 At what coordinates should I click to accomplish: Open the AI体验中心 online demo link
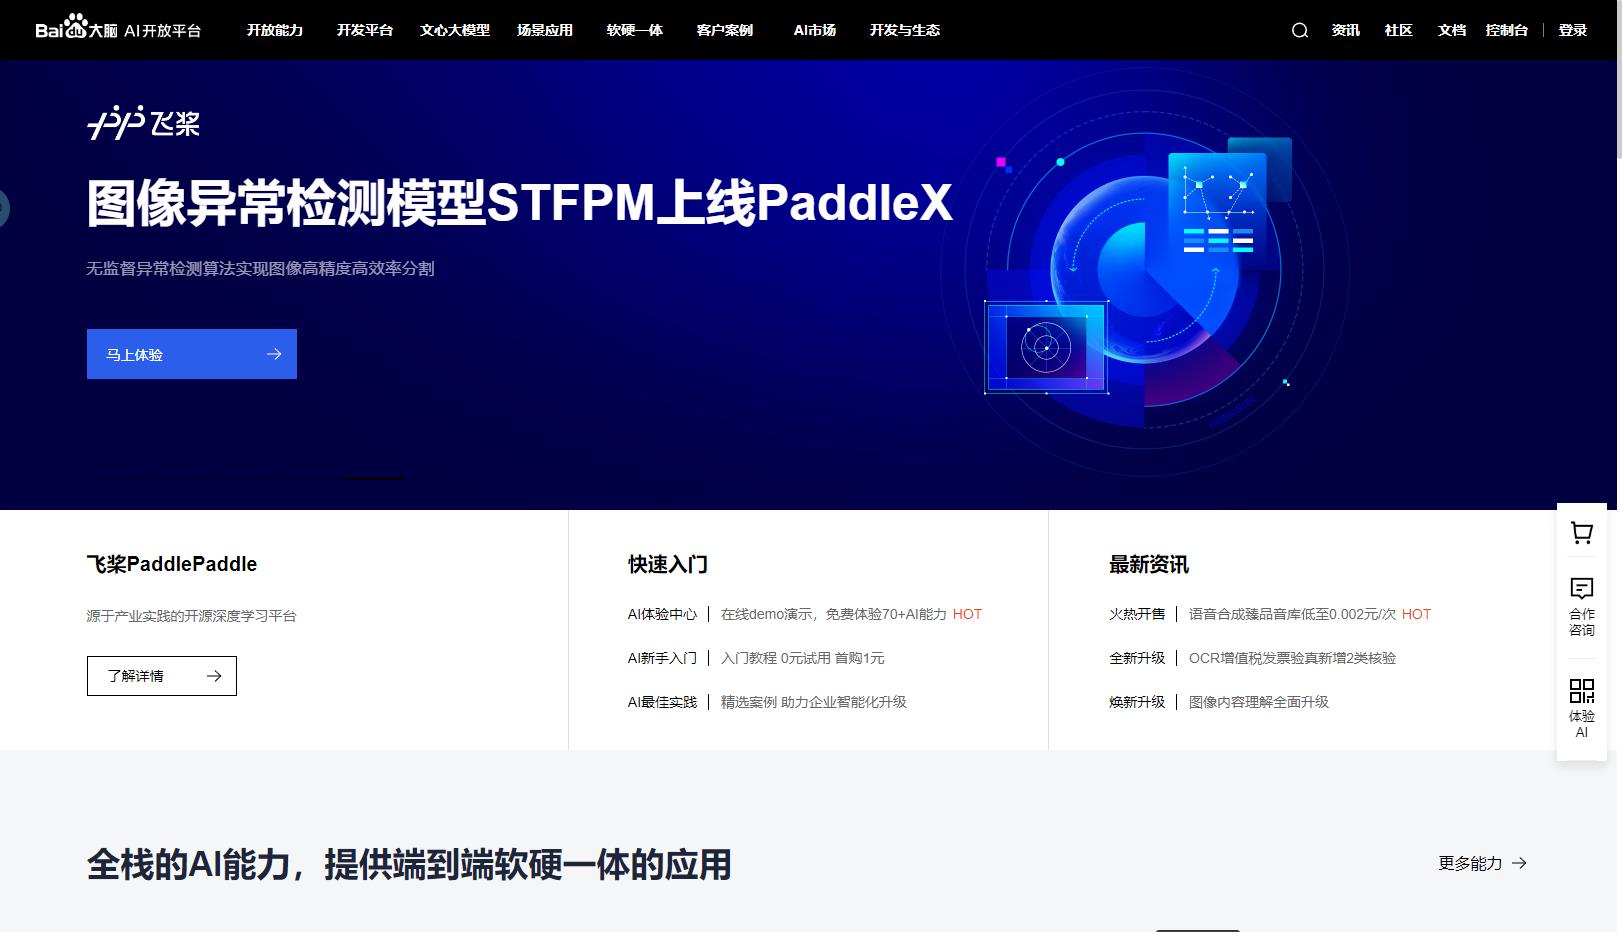[662, 614]
